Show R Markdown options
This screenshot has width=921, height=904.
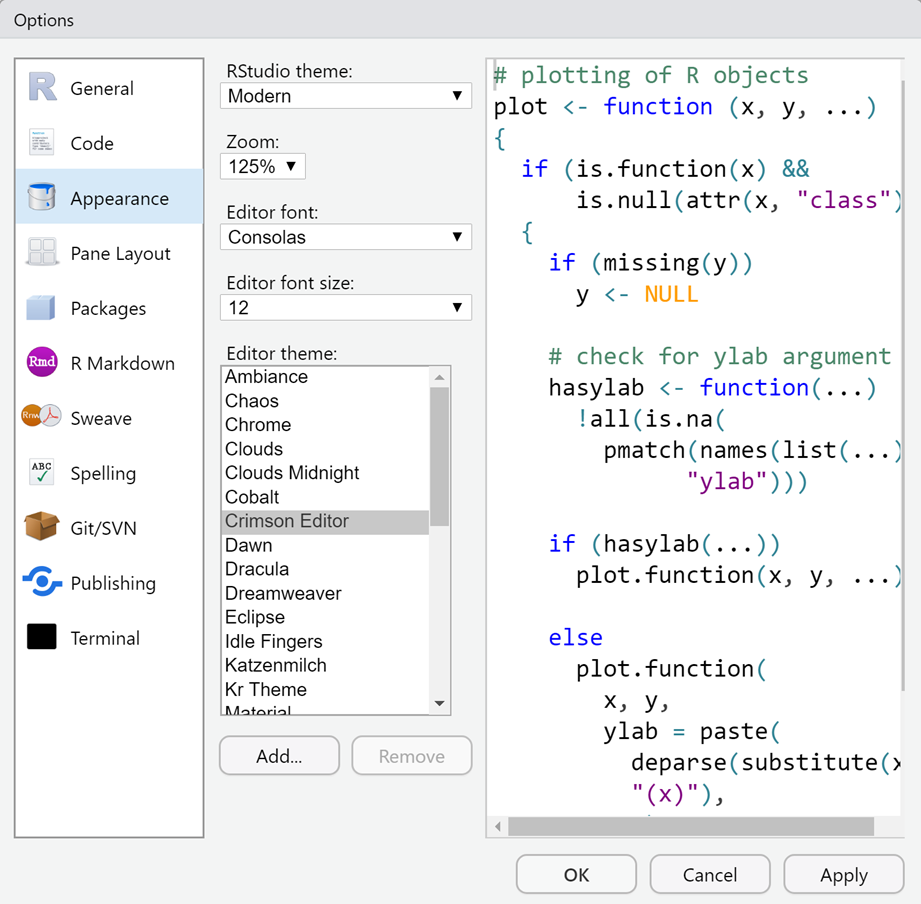[x=109, y=363]
